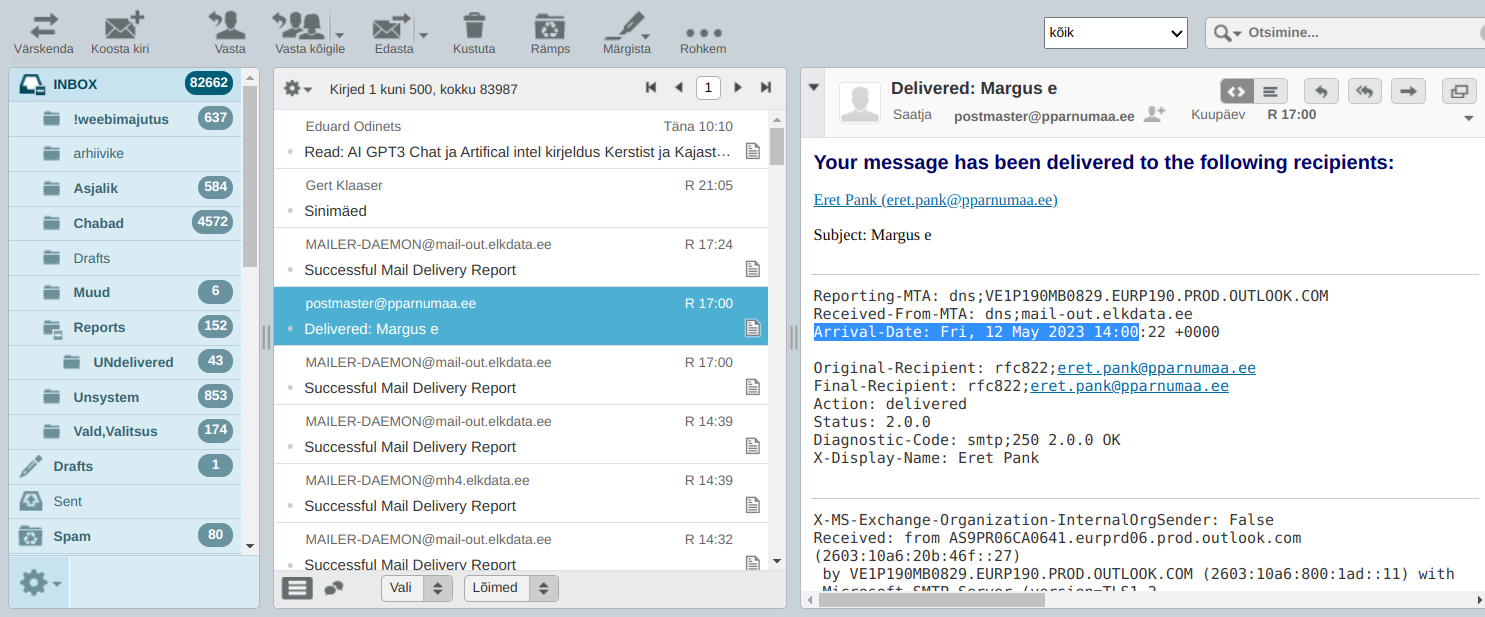Reply using preview header reply arrow
1485x617 pixels.
1321,91
